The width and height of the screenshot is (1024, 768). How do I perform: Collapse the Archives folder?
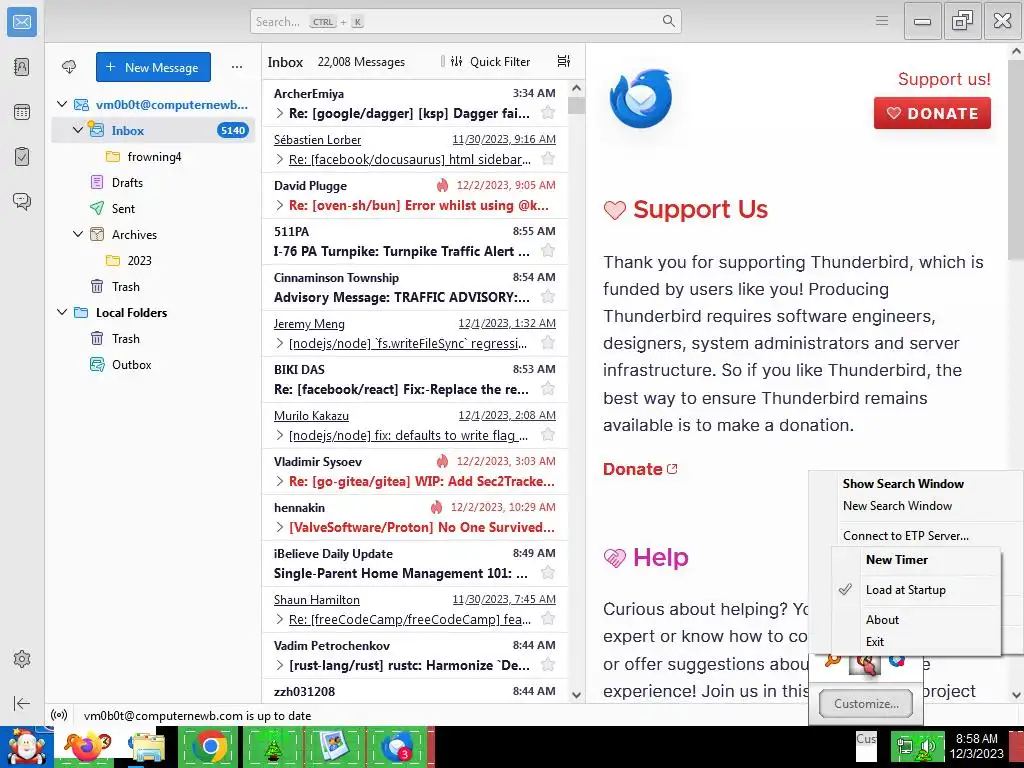click(x=78, y=234)
